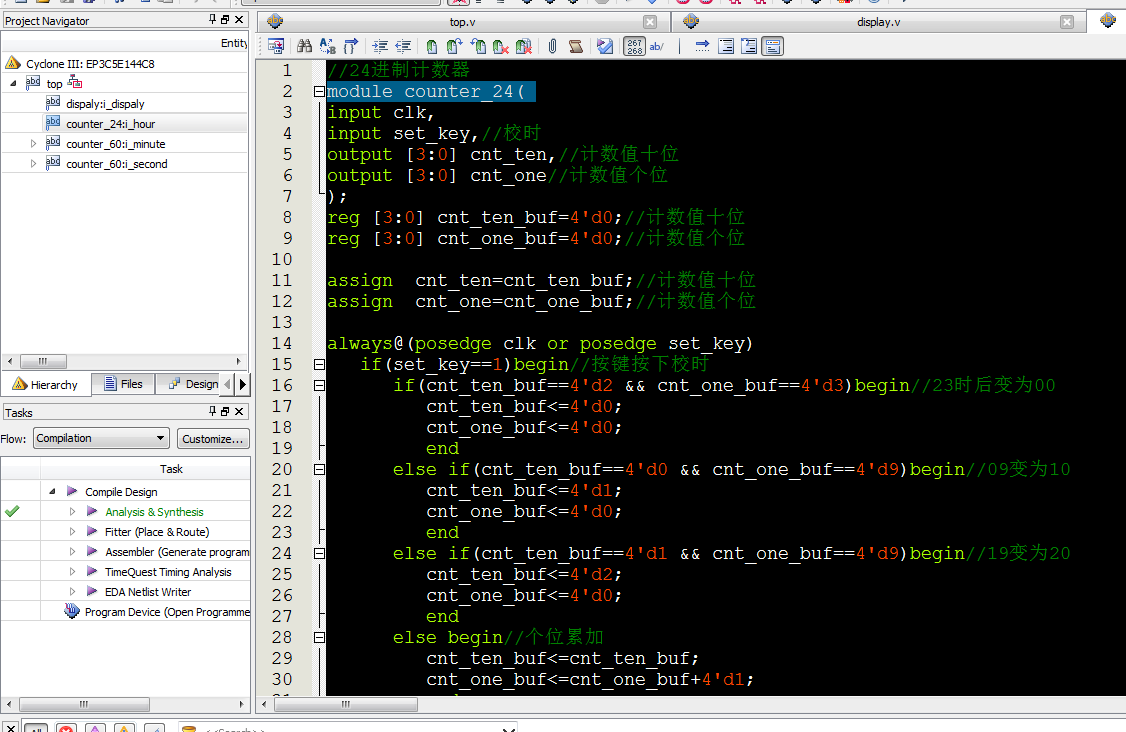
Task: Close the display.v tab
Action: 1067,22
